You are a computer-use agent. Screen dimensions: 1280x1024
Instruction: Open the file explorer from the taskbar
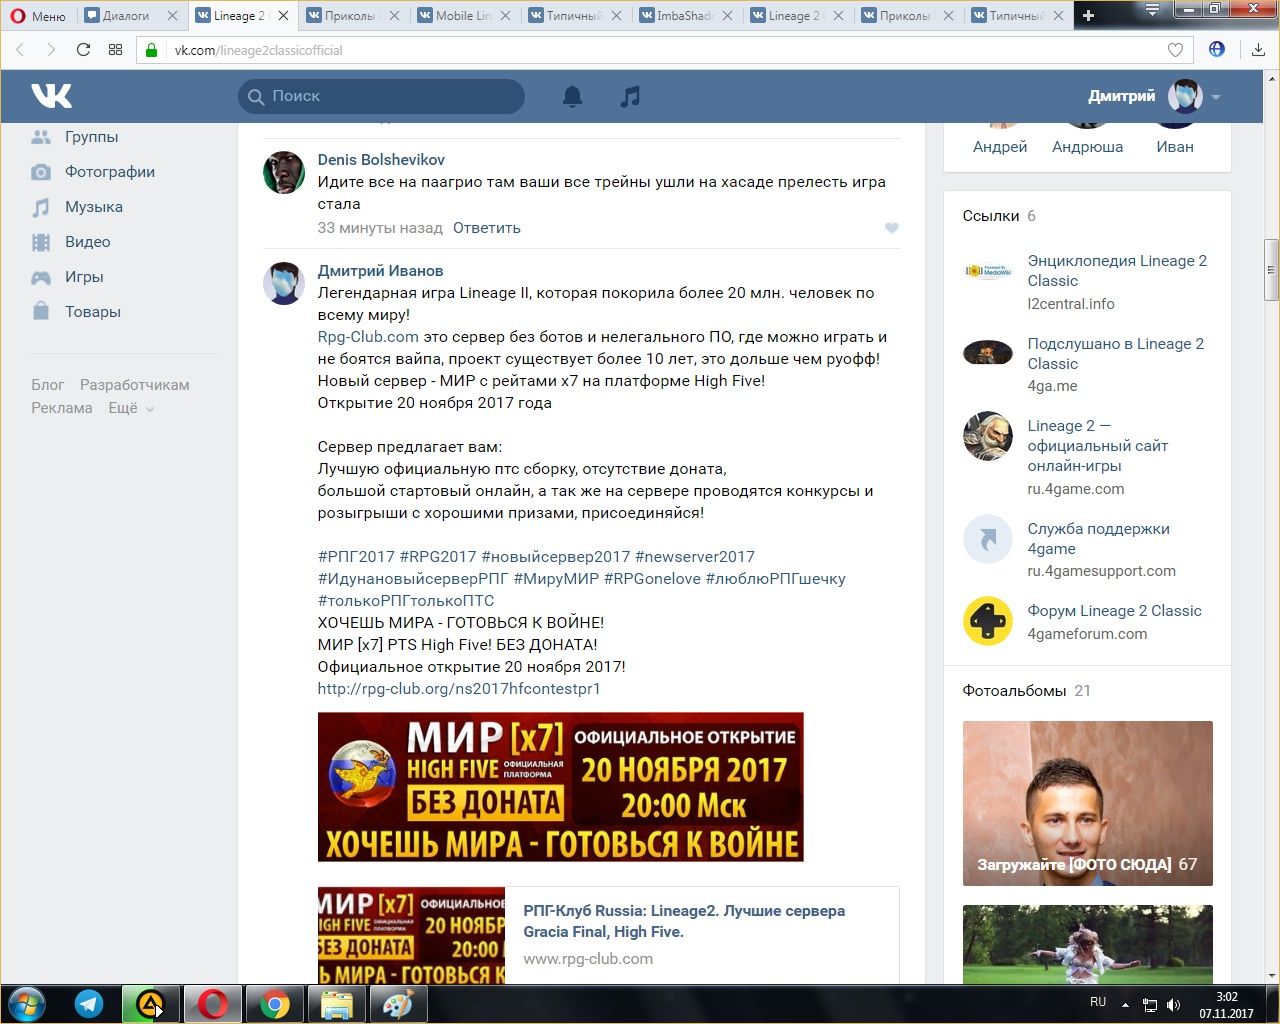click(x=336, y=1004)
